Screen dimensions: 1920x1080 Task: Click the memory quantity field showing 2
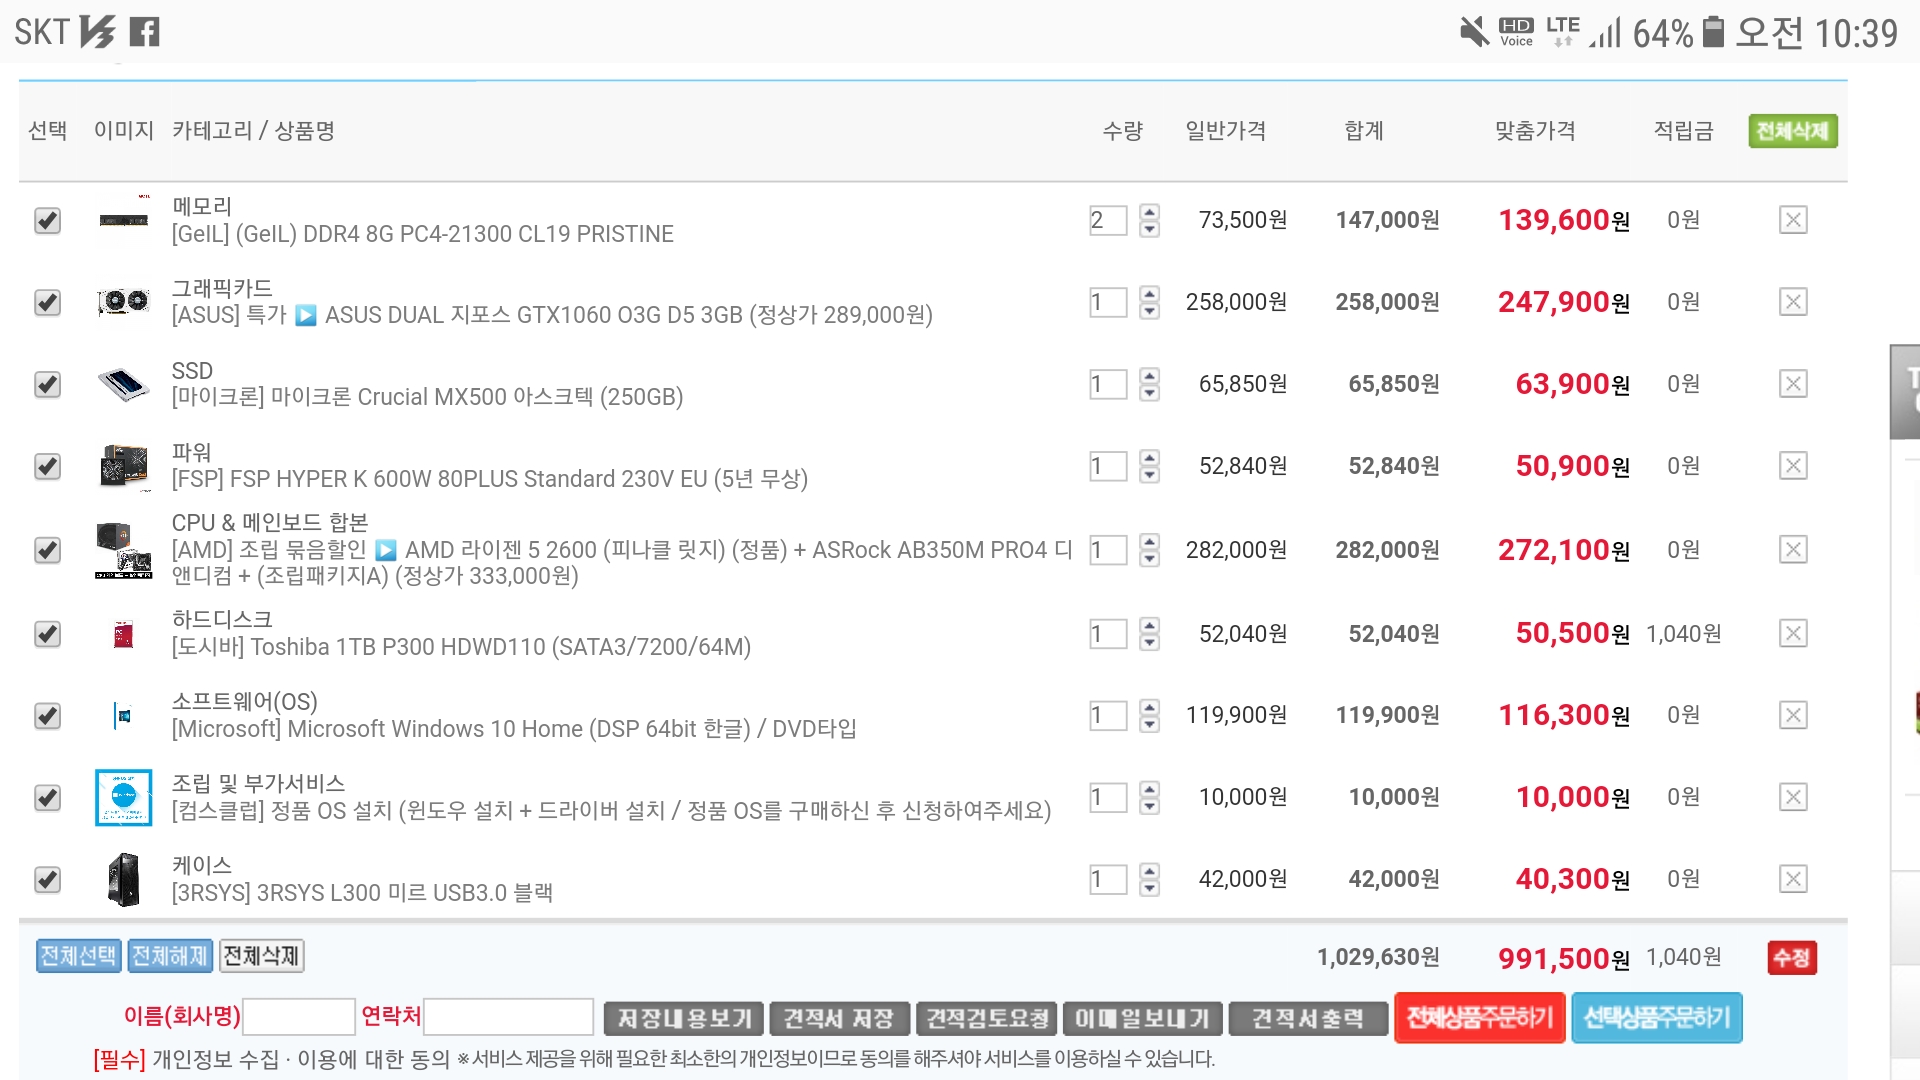(1108, 220)
